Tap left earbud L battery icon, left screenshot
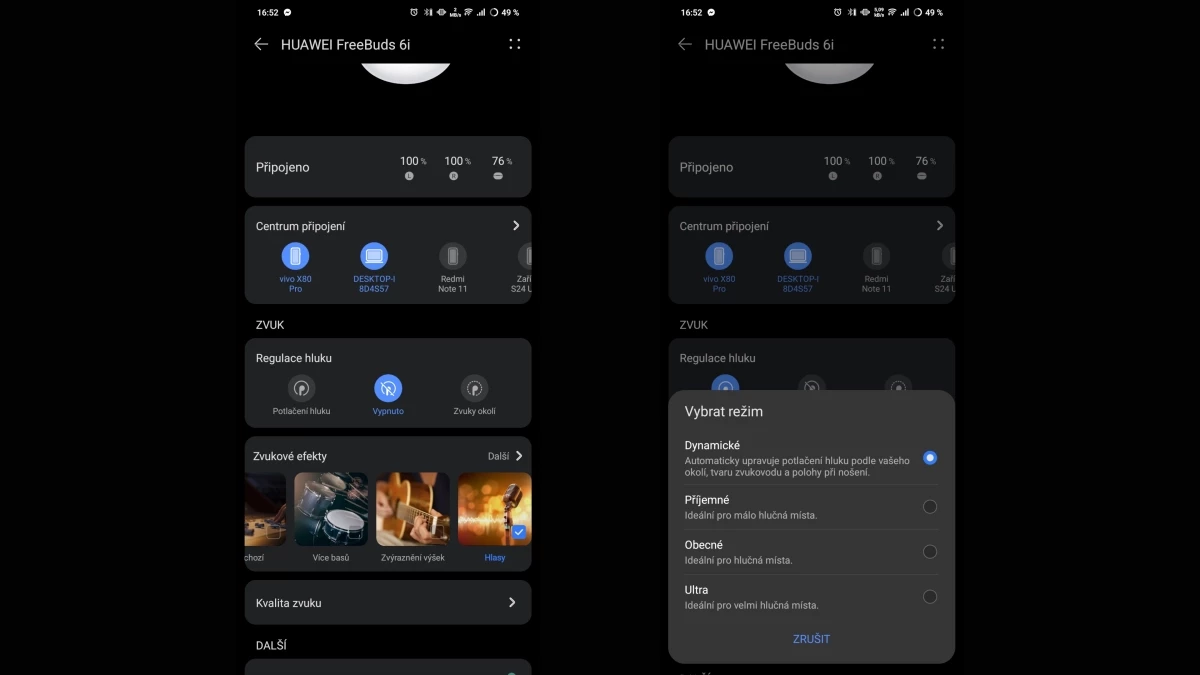Screen dimensions: 1200x675 [409, 176]
